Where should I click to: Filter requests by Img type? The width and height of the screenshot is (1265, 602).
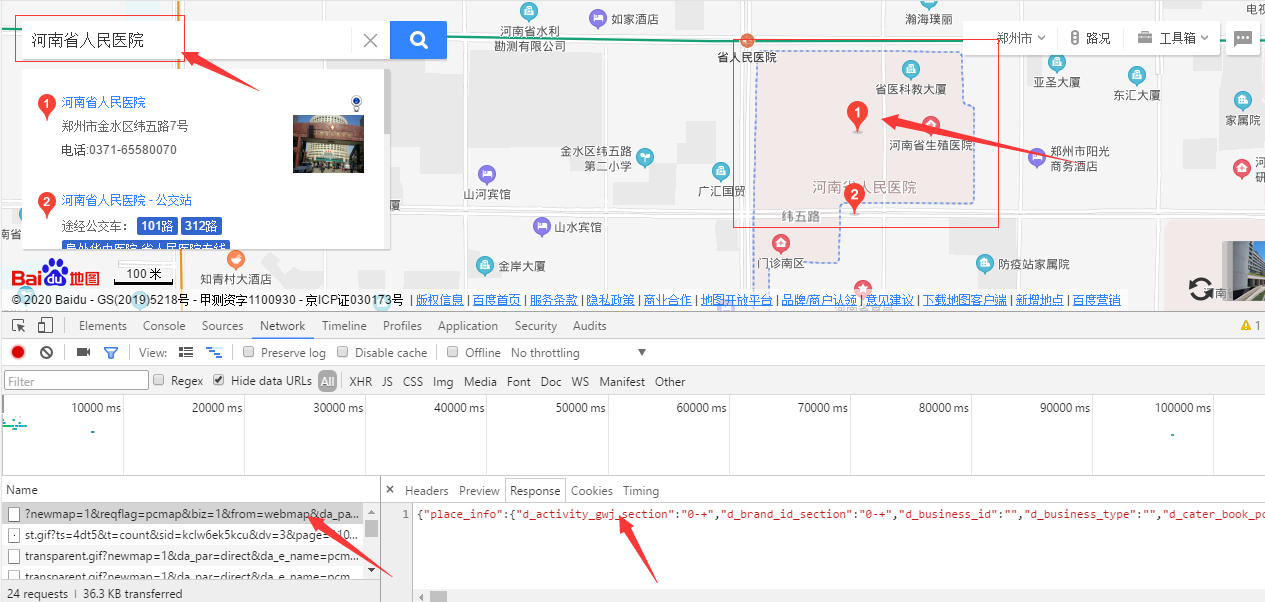442,382
